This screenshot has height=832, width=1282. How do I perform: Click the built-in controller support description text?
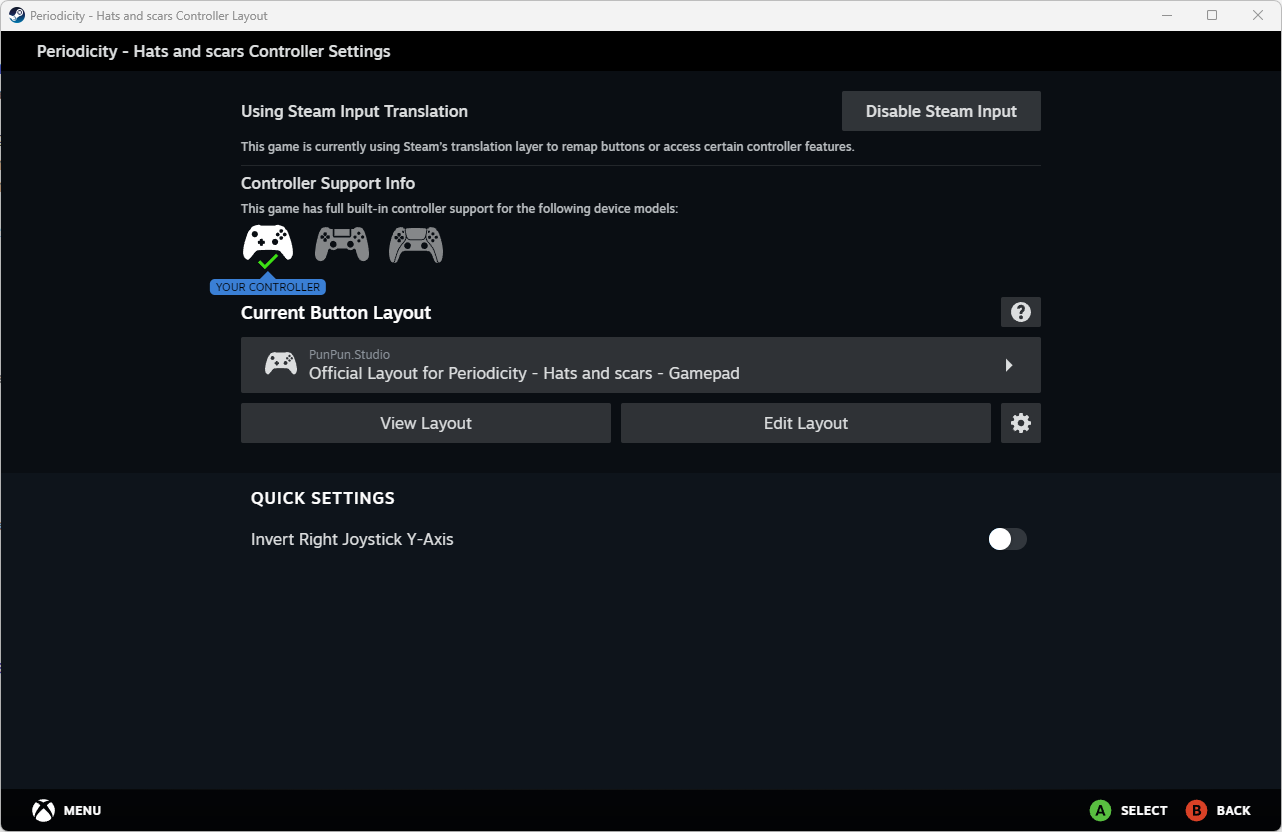[x=460, y=209]
